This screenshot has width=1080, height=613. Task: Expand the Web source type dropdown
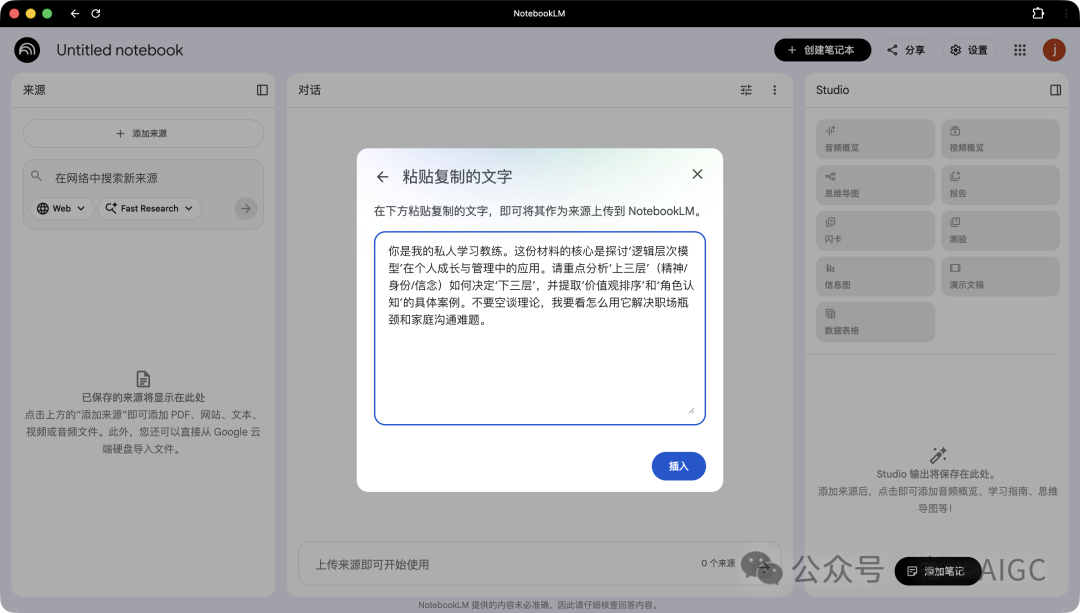pyautogui.click(x=61, y=208)
